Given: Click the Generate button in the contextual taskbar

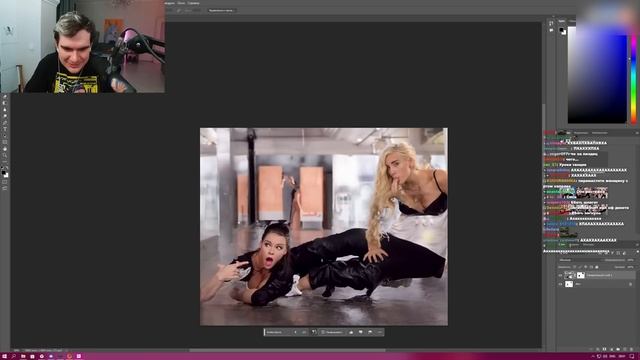Looking at the screenshot, I should (x=332, y=332).
